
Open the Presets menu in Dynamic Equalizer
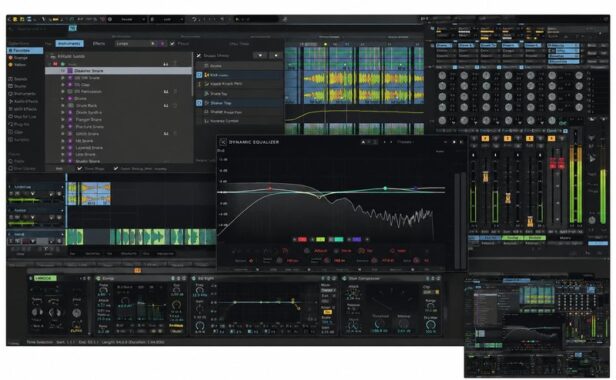pyautogui.click(x=405, y=142)
